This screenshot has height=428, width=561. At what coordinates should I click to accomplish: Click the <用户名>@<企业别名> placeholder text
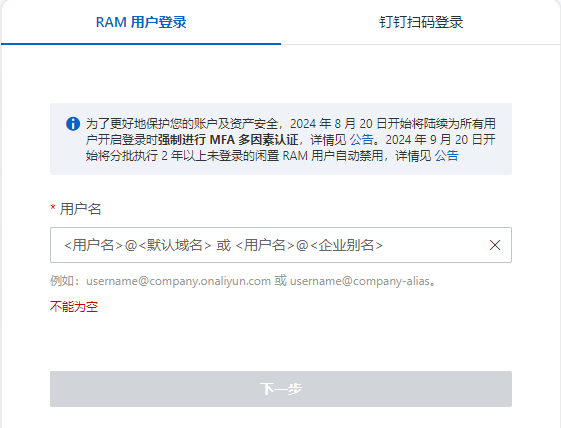point(309,245)
